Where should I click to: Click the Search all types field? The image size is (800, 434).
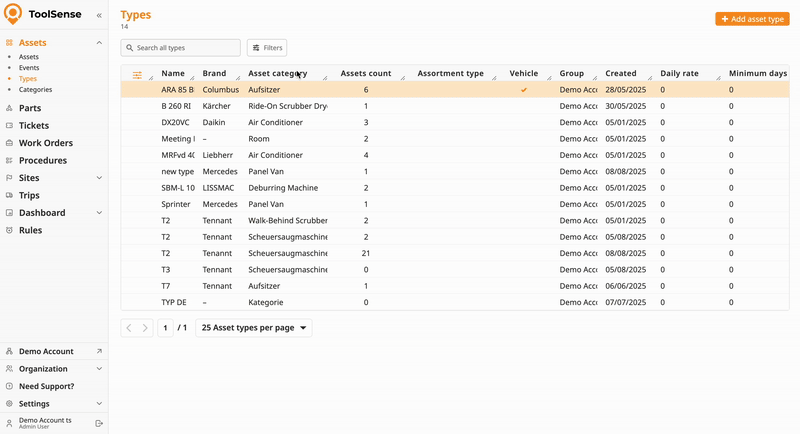[181, 48]
